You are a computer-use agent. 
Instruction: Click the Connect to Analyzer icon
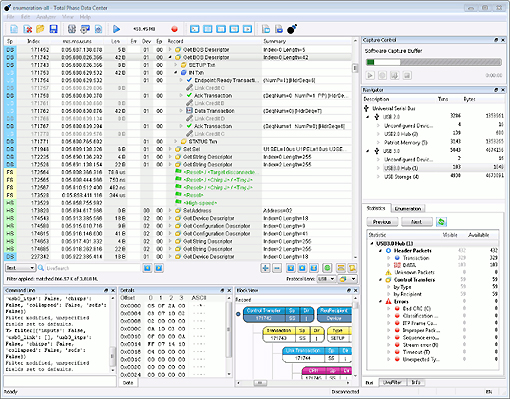click(72, 29)
